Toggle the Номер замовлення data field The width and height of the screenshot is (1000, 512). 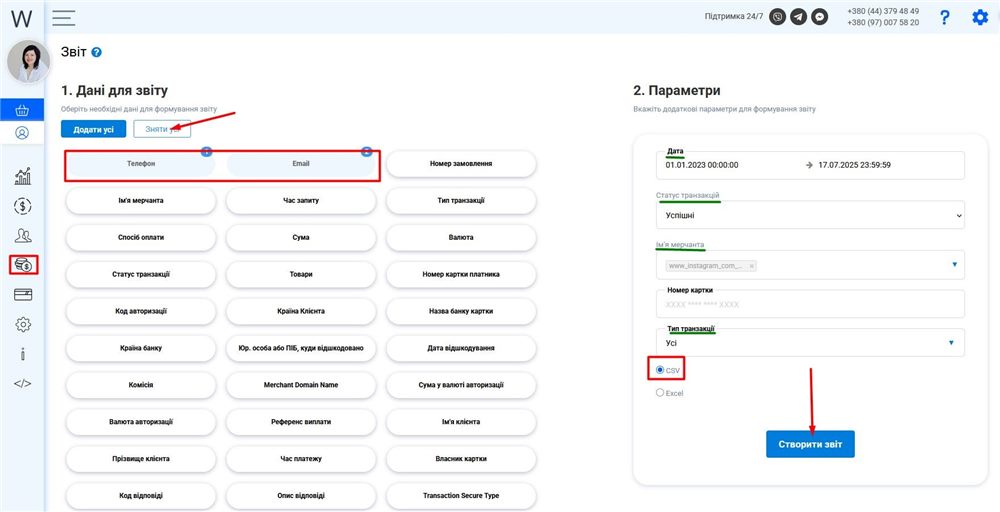(x=461, y=164)
